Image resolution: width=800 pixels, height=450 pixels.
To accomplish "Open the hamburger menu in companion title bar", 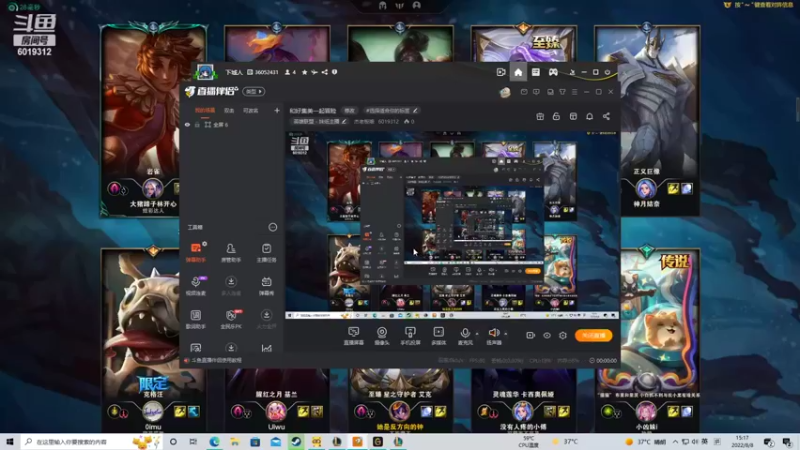I will click(574, 92).
